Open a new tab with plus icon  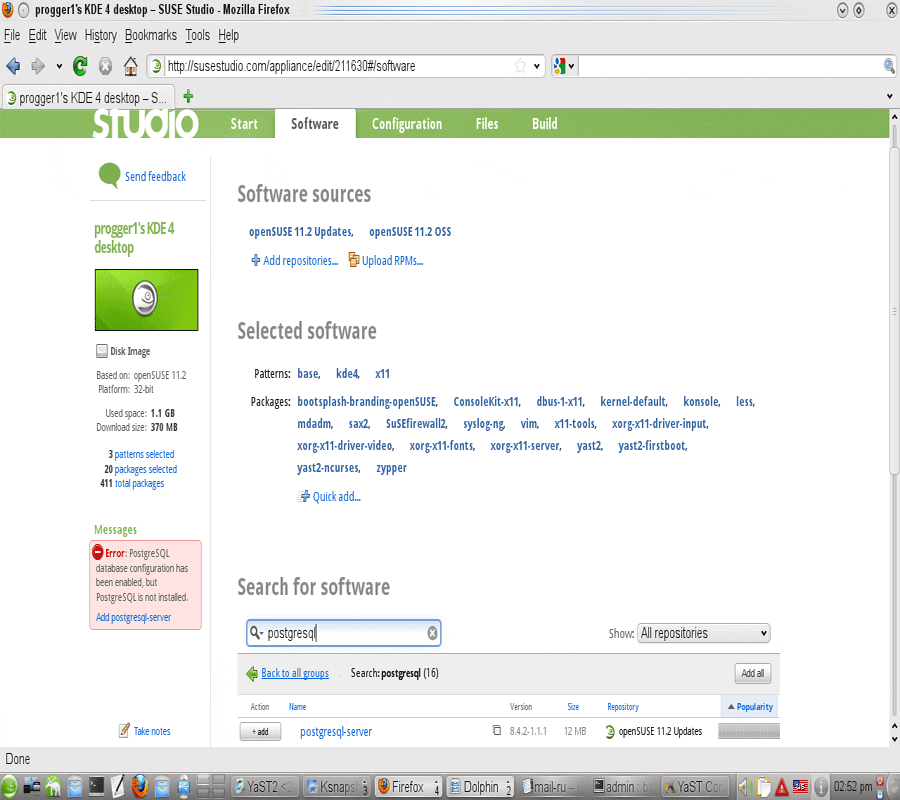(188, 96)
